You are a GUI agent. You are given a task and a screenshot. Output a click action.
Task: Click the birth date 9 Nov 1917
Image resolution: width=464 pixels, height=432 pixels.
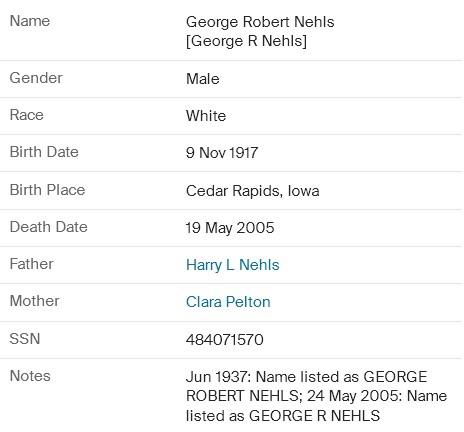point(222,153)
